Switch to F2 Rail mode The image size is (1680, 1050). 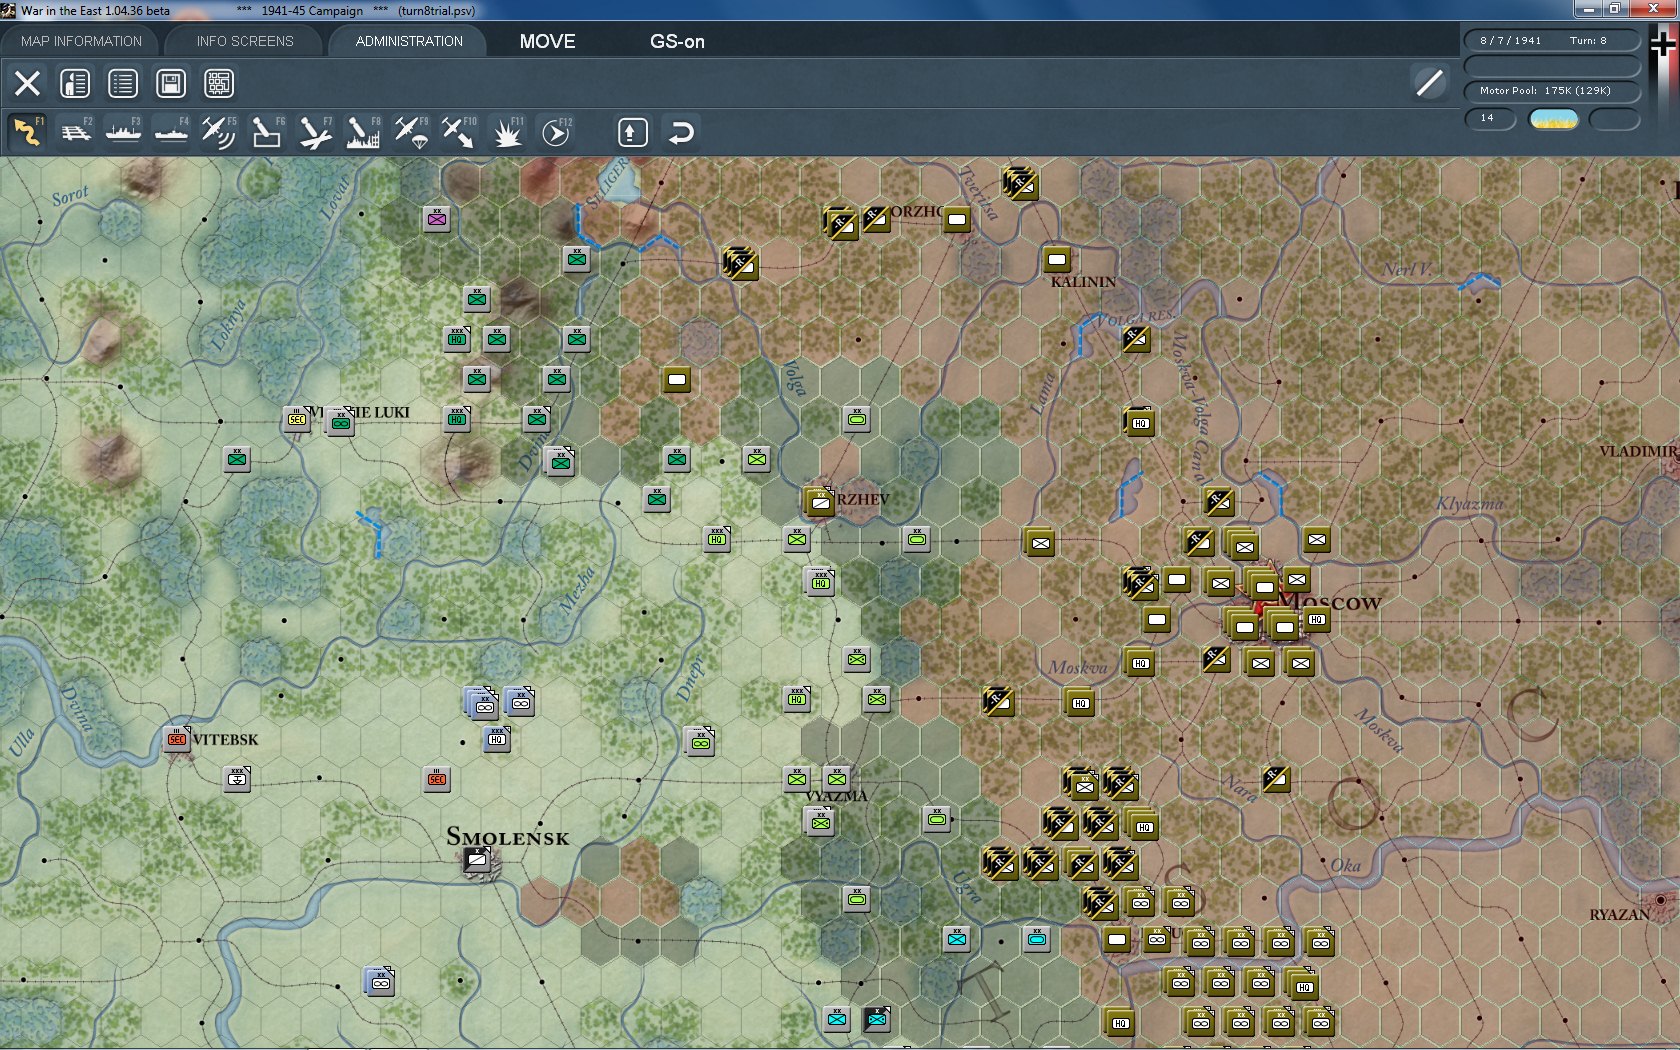pyautogui.click(x=76, y=132)
